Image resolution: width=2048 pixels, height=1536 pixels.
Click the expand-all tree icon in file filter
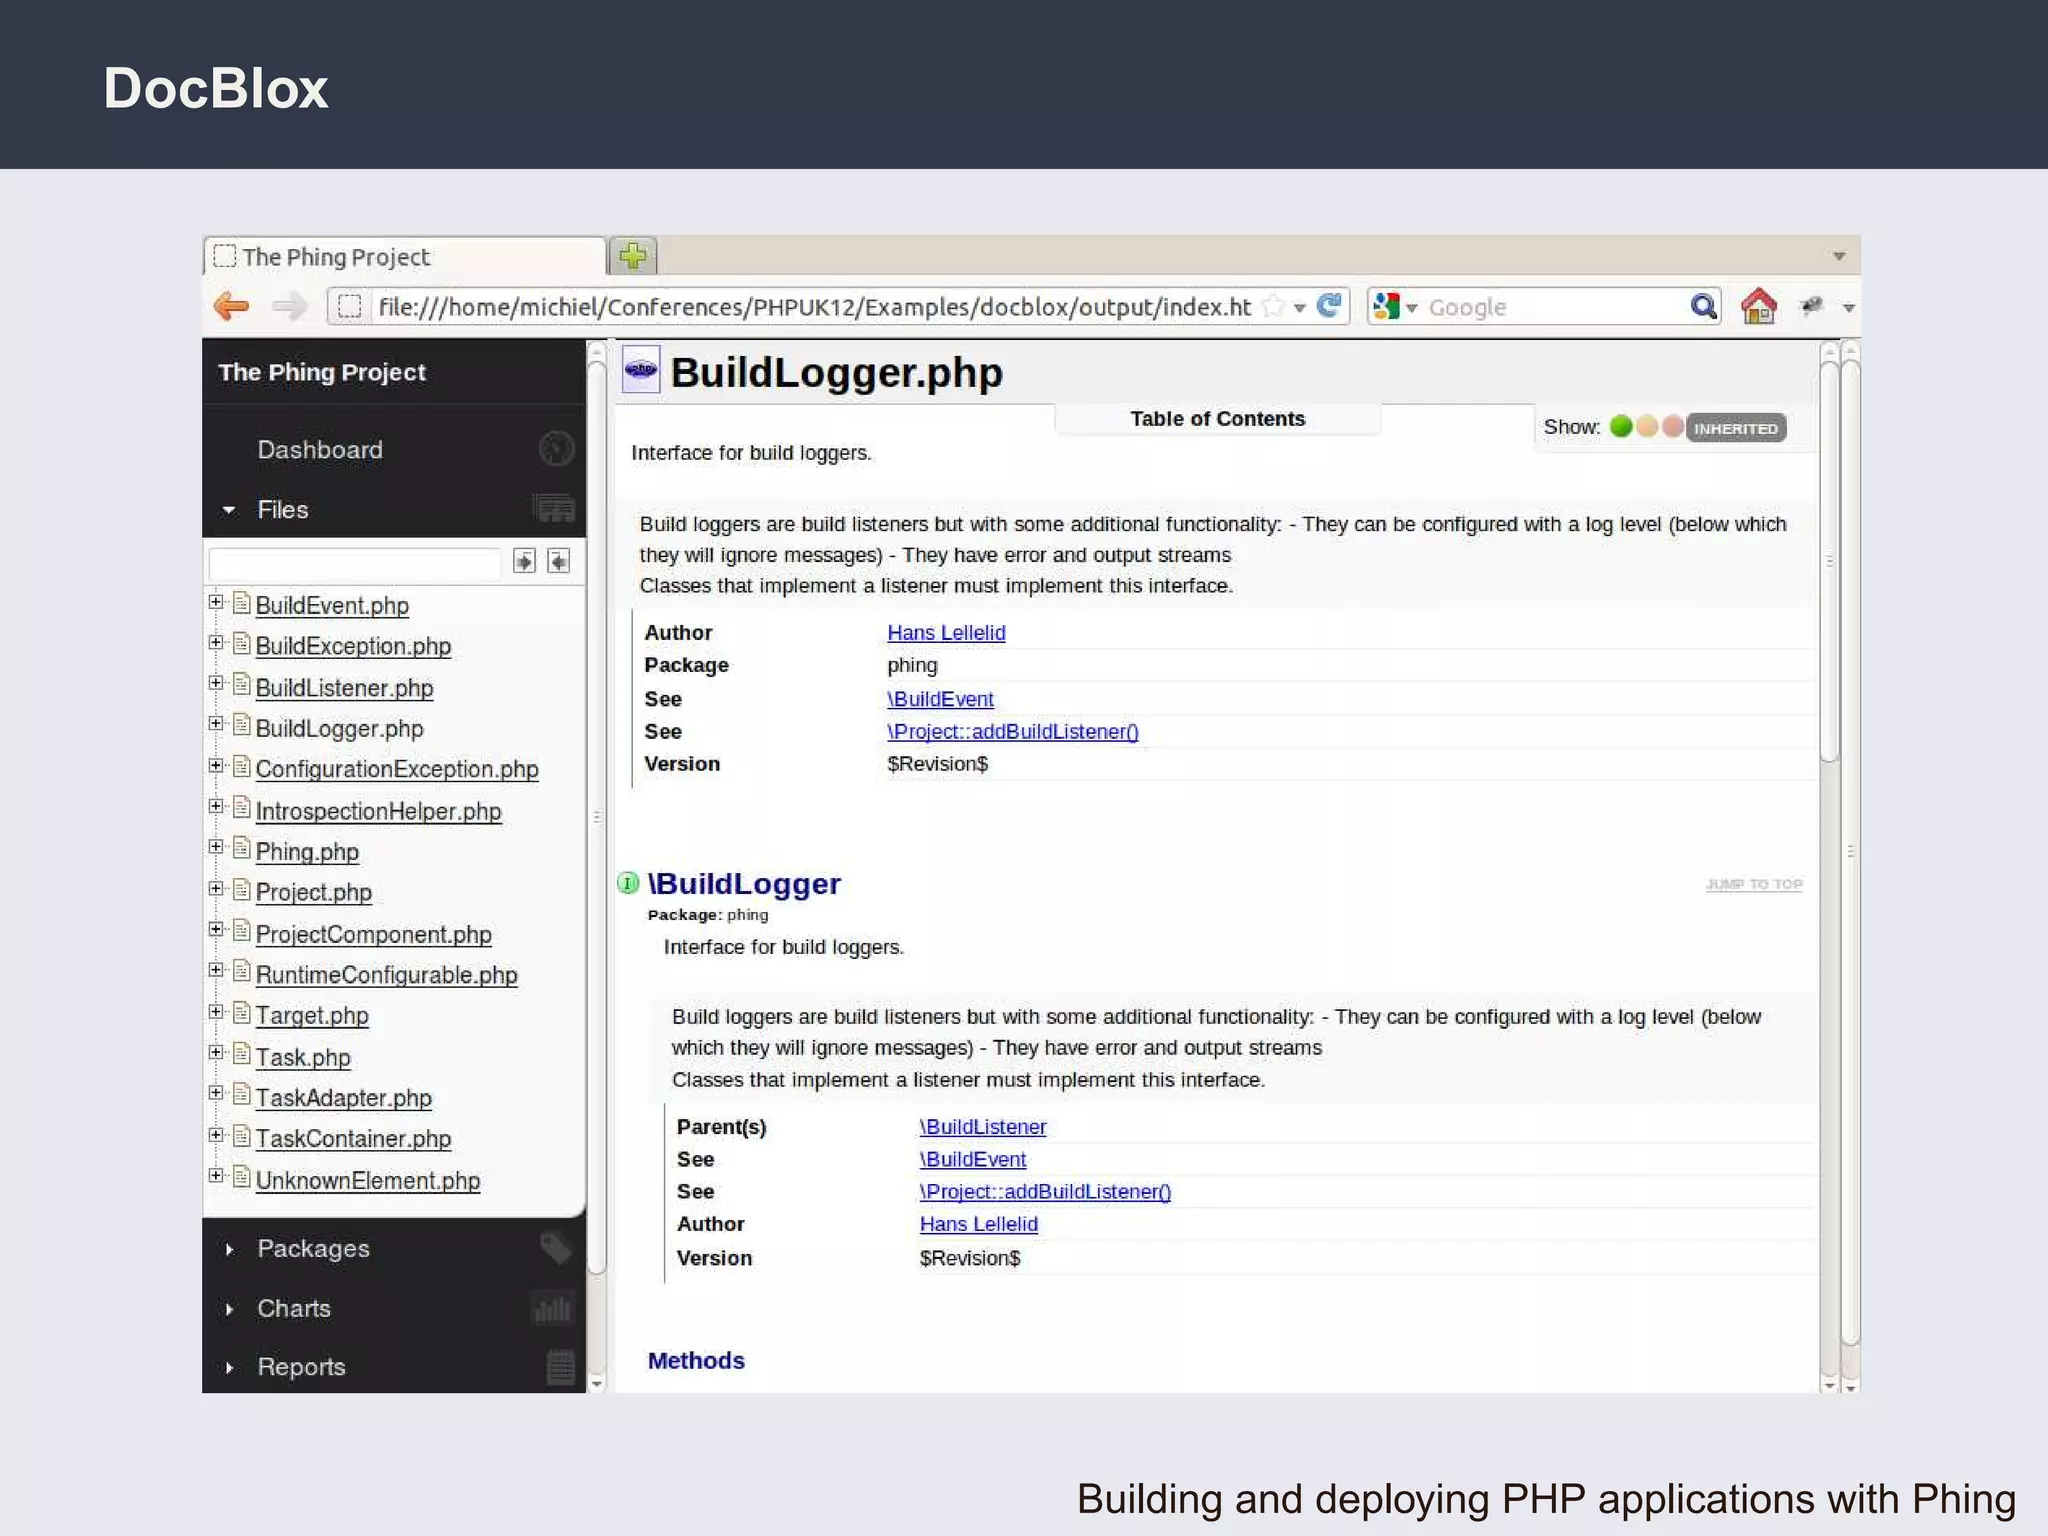[x=524, y=561]
